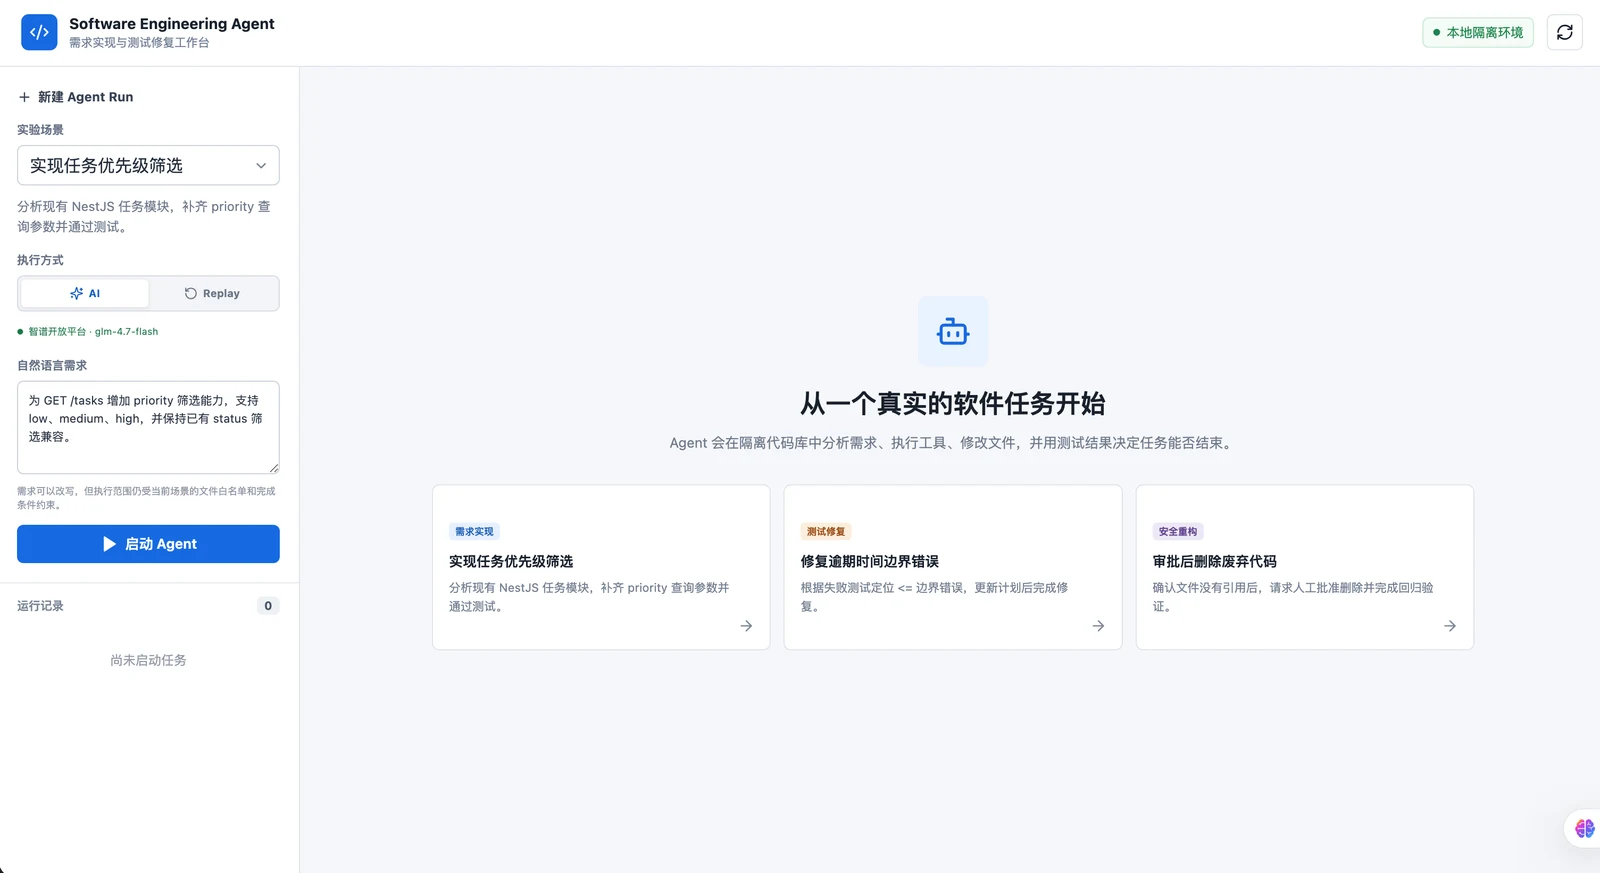Click the 运行记录 section label
Image resolution: width=1600 pixels, height=873 pixels.
click(40, 606)
